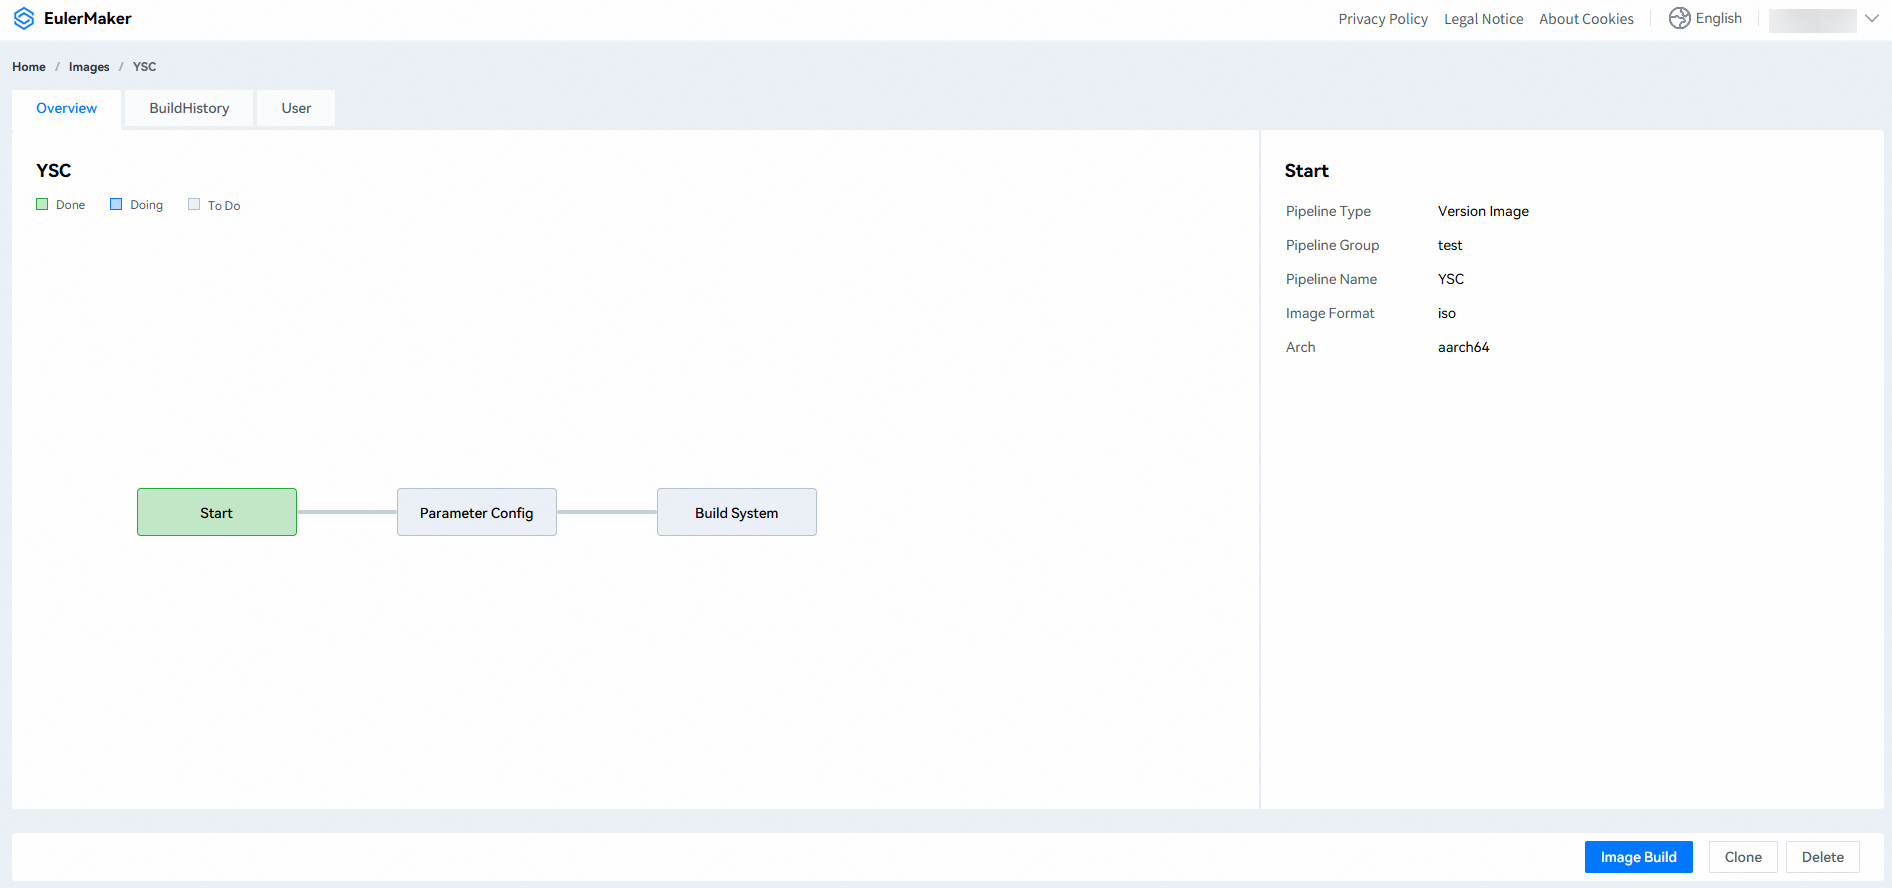Image resolution: width=1892 pixels, height=888 pixels.
Task: Click YSC breadcrumb item
Action: 145,67
